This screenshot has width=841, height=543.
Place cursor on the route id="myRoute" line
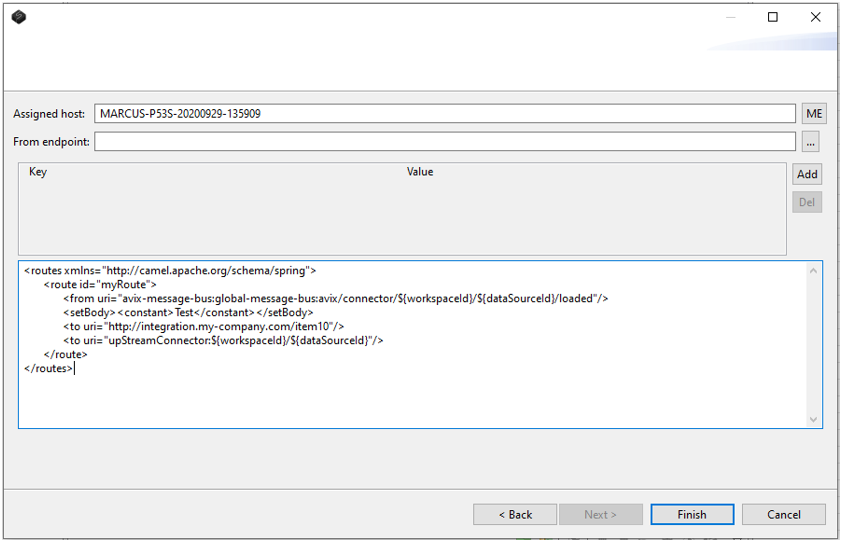pyautogui.click(x=100, y=284)
